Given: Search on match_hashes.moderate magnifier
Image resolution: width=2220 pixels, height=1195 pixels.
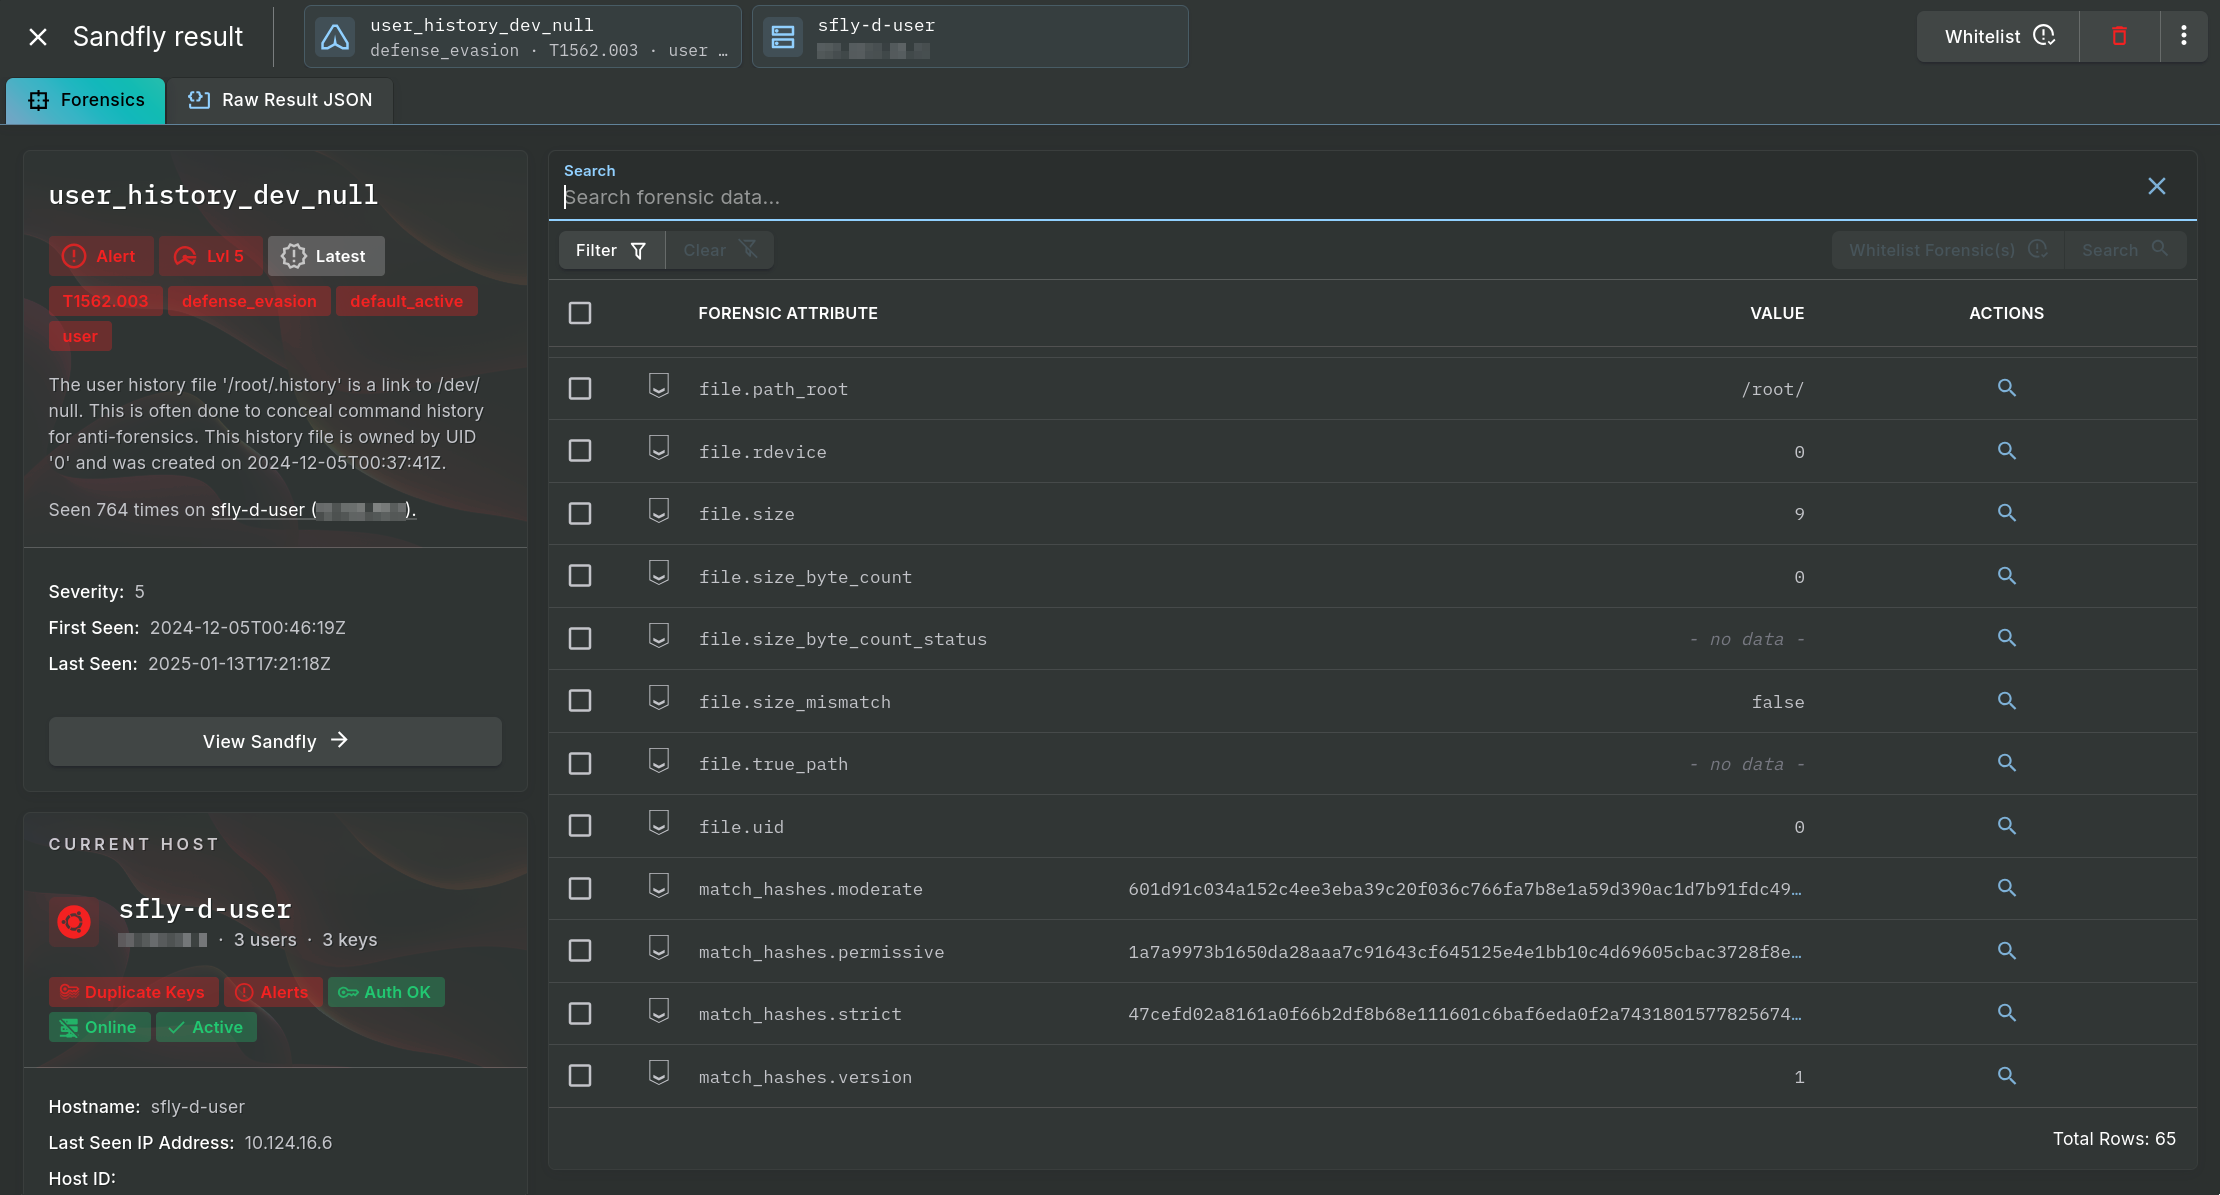Looking at the screenshot, I should point(2006,888).
